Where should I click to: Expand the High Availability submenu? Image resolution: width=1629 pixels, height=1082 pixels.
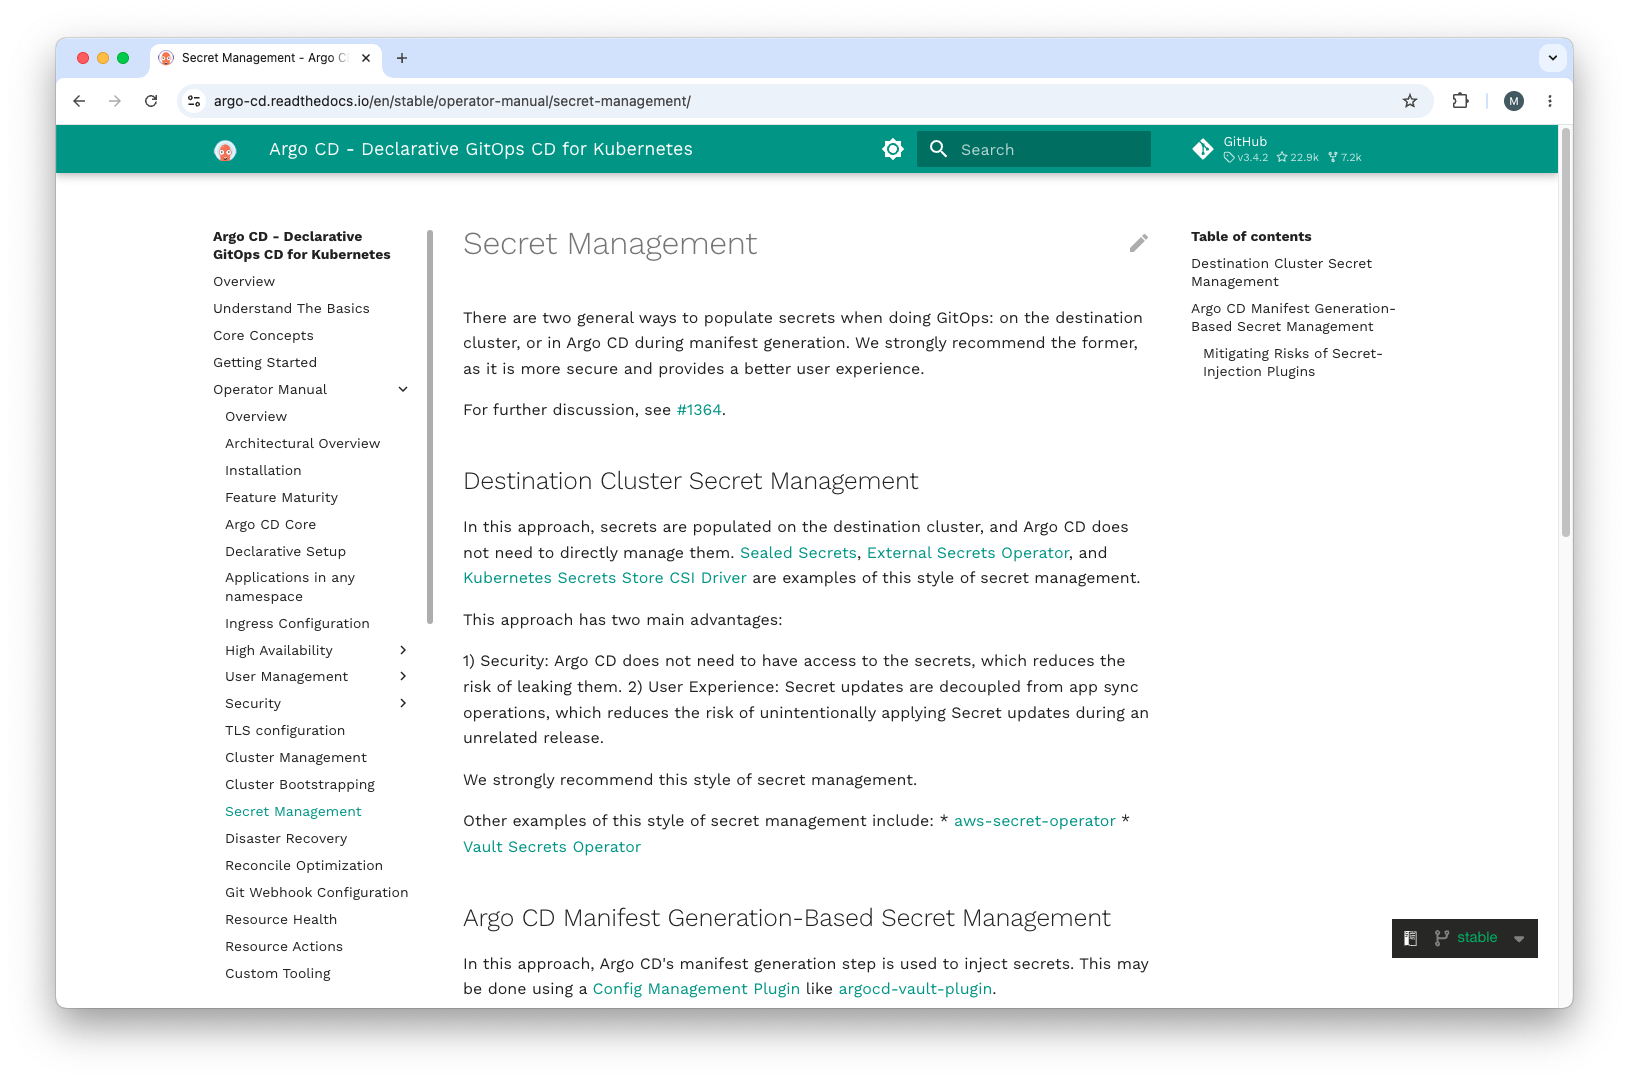coord(403,650)
